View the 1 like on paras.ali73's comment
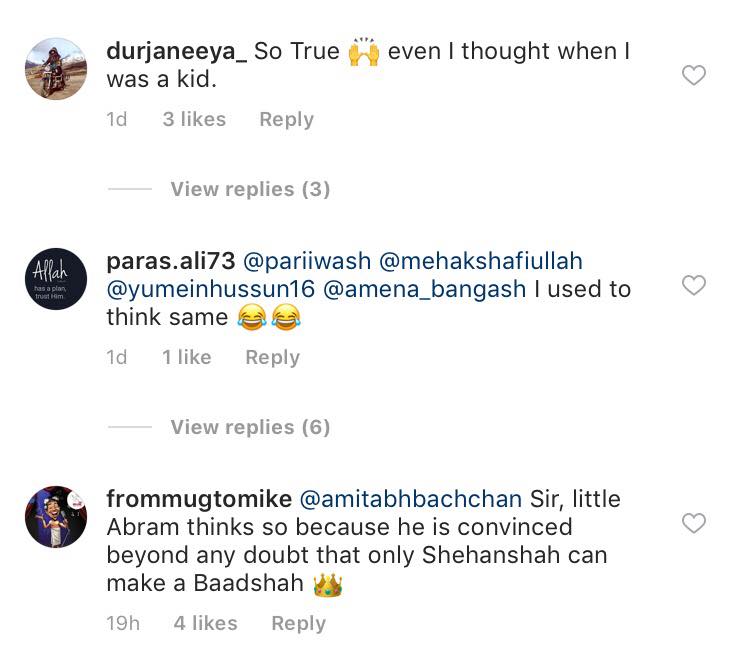The width and height of the screenshot is (750, 668). [186, 357]
